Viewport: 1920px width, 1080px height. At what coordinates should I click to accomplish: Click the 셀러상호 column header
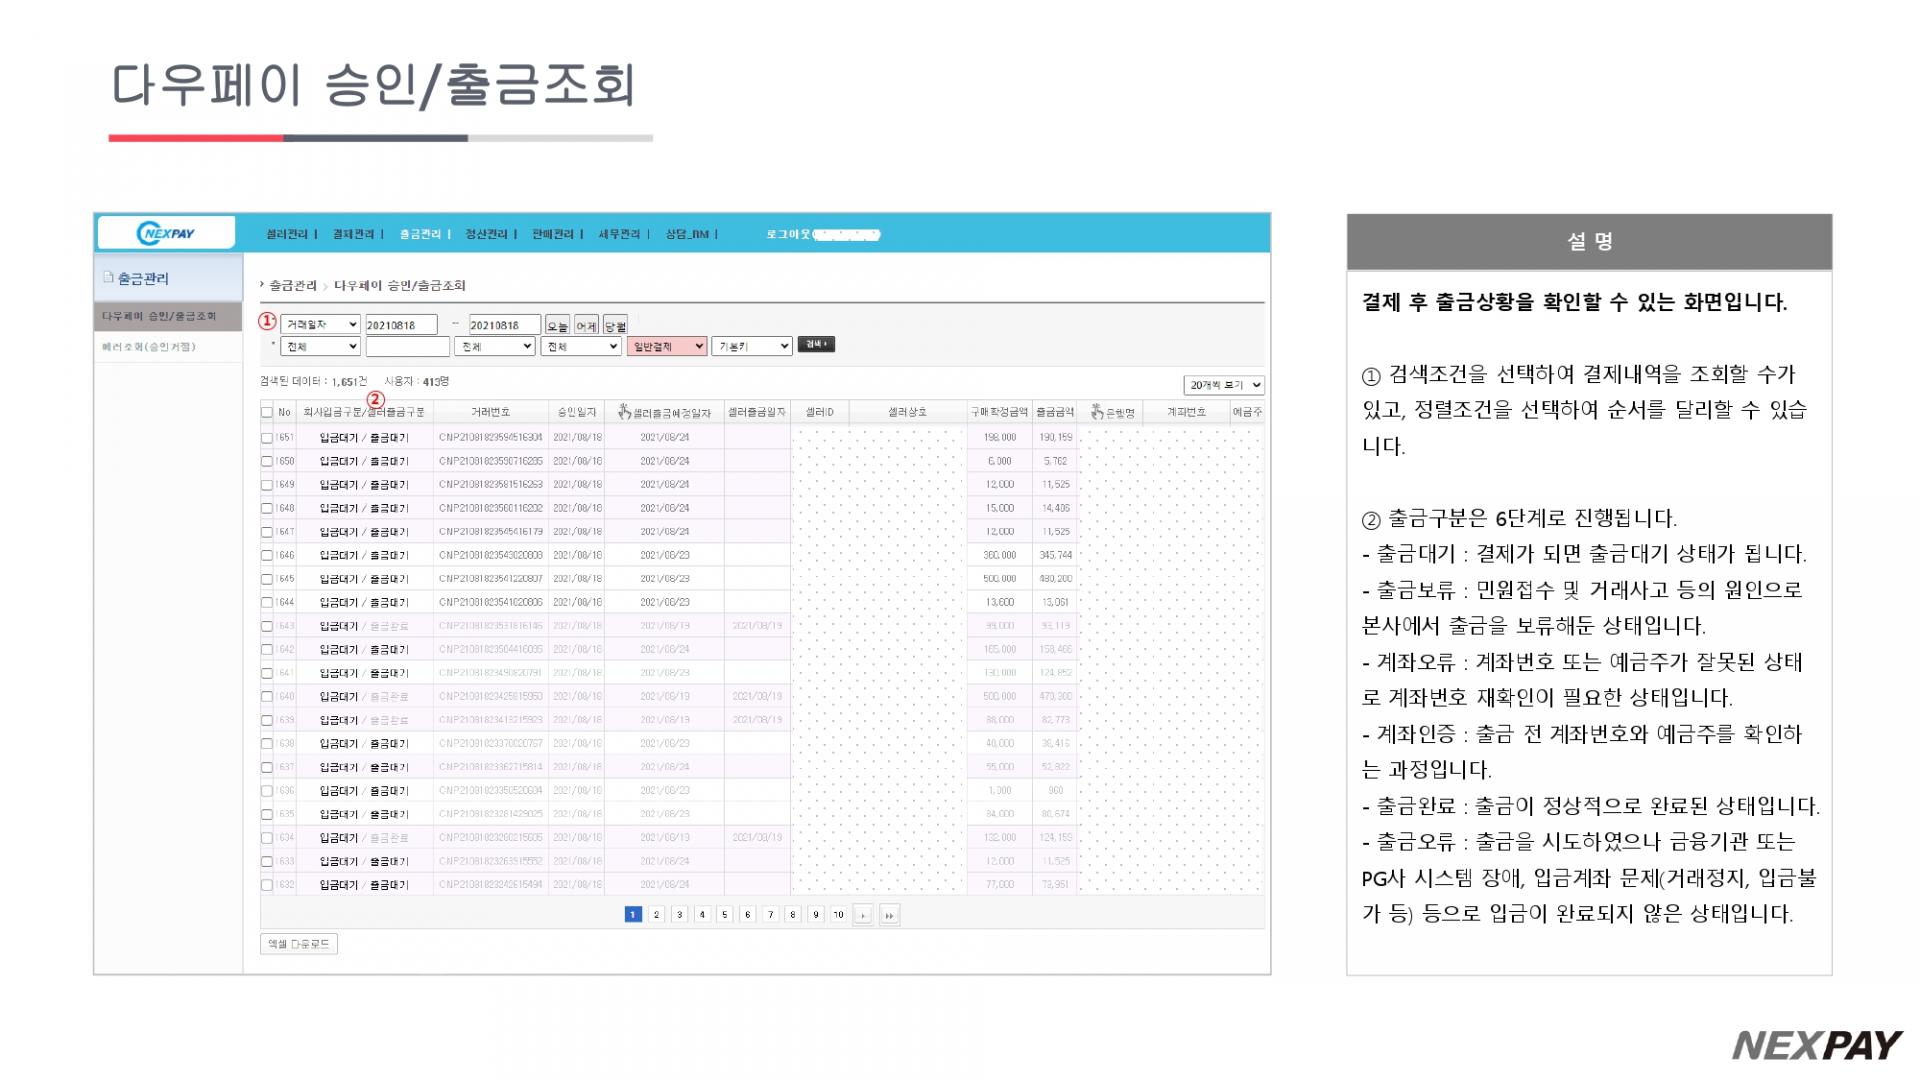click(908, 412)
